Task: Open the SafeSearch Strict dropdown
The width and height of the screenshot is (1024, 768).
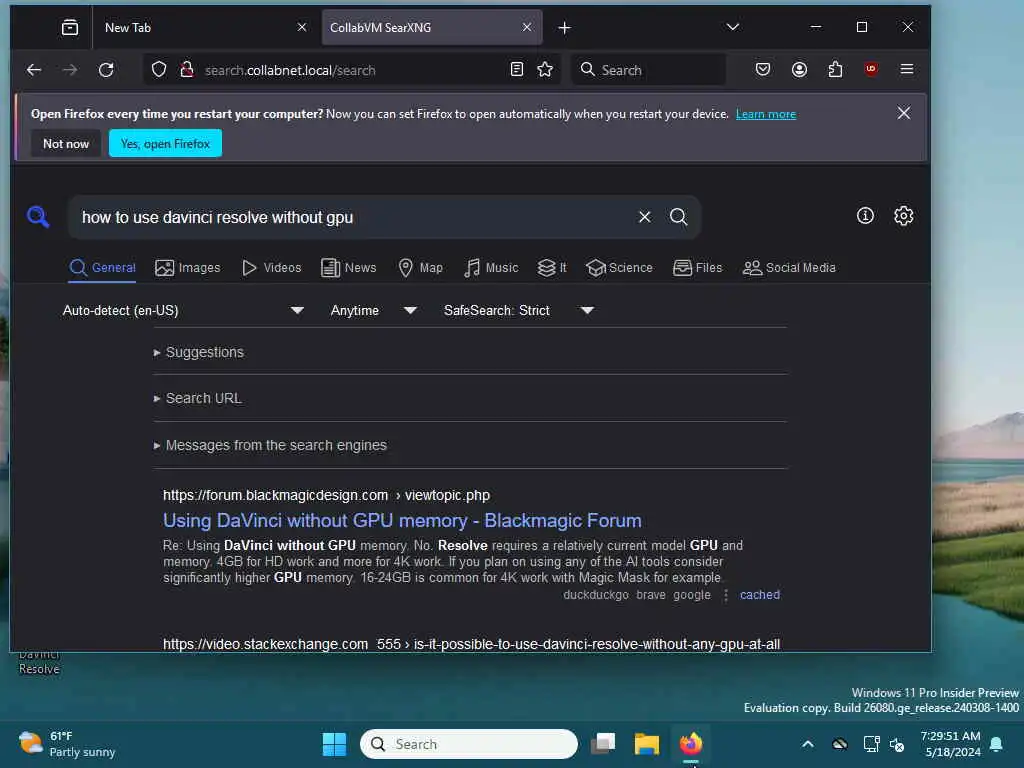Action: [519, 310]
